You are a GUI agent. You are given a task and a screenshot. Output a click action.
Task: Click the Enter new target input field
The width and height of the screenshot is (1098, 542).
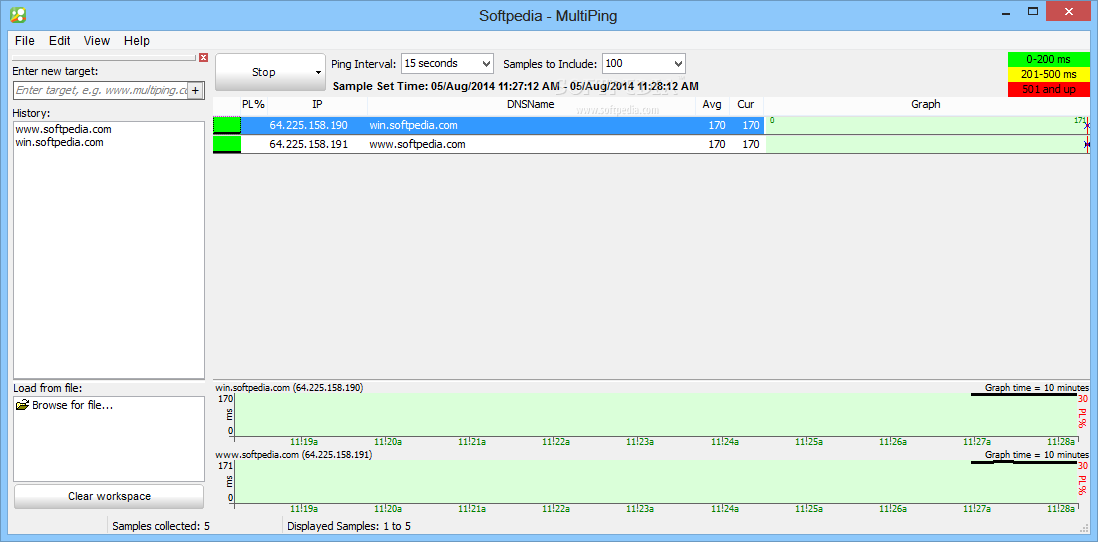click(101, 90)
